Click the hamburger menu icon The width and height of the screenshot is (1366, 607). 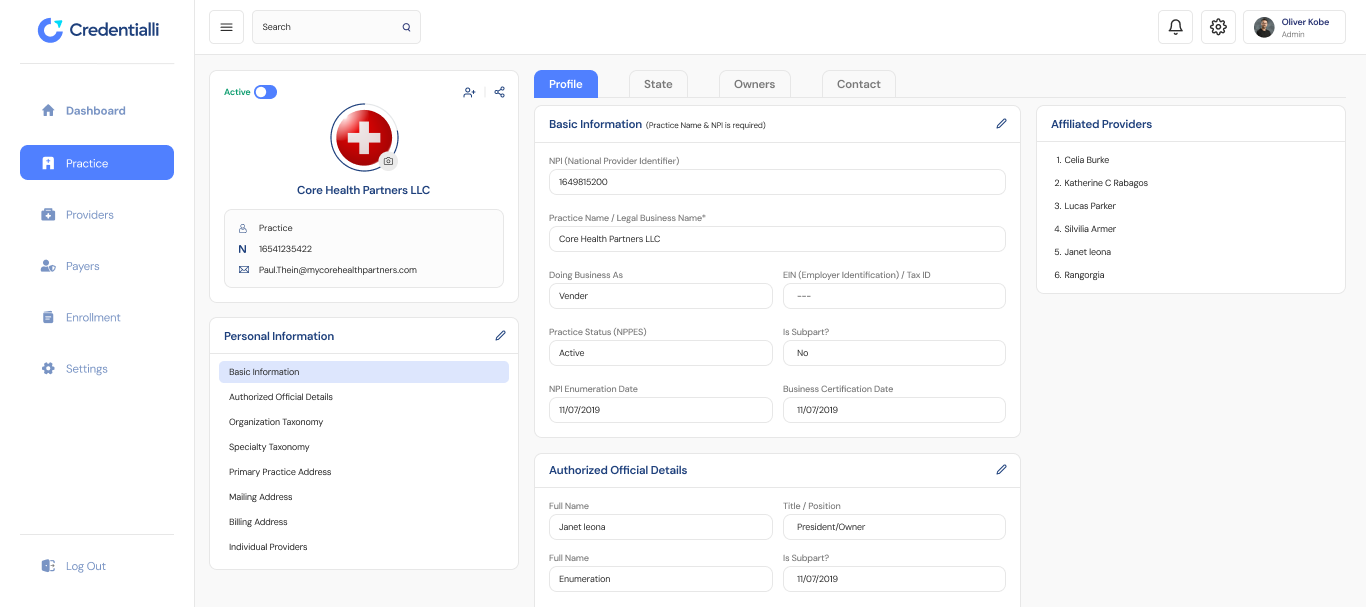click(226, 27)
